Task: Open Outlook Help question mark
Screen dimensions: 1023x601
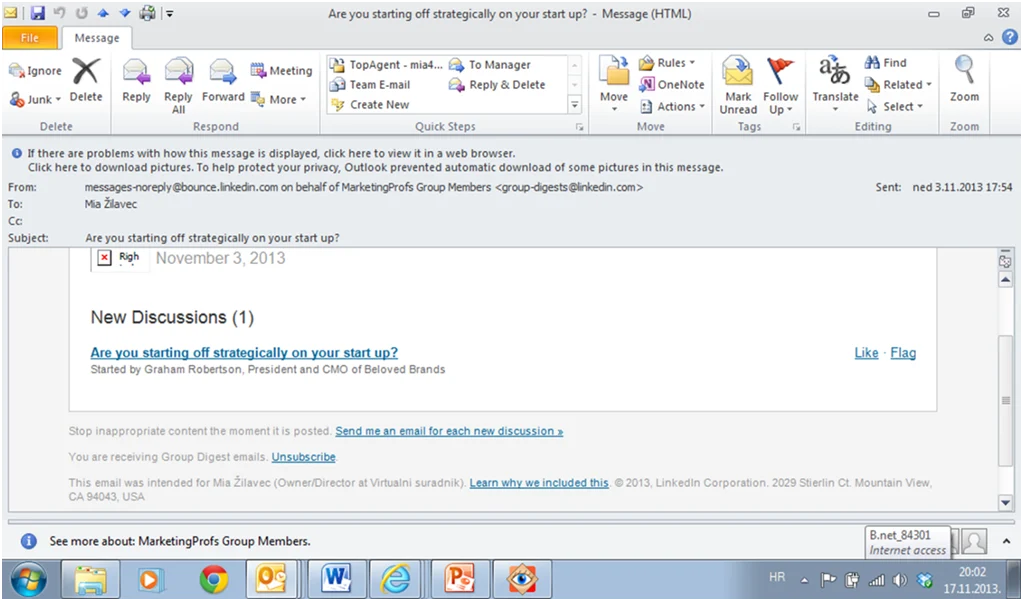Action: pyautogui.click(x=1010, y=37)
